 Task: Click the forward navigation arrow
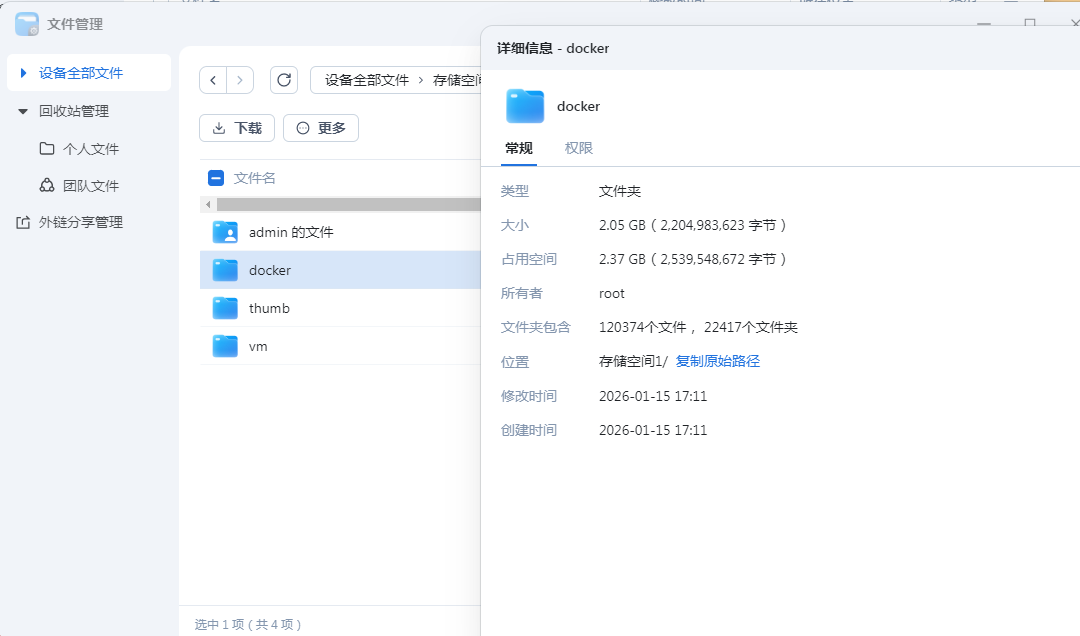pyautogui.click(x=240, y=80)
